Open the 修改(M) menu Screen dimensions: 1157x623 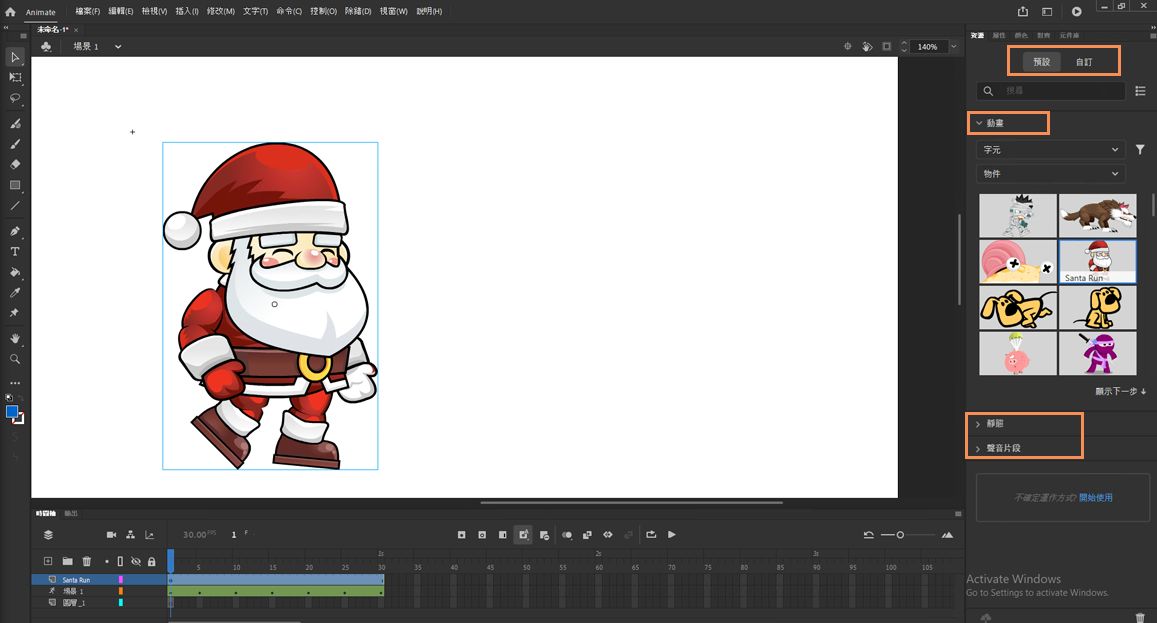(221, 11)
